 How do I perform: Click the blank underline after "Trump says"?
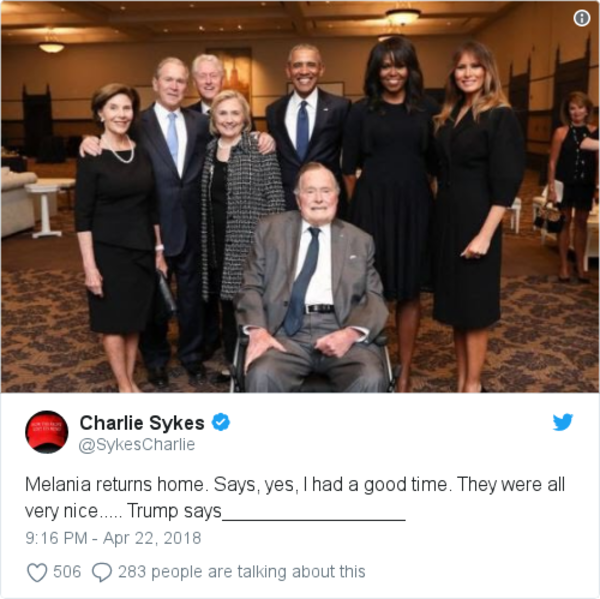pyautogui.click(x=314, y=519)
